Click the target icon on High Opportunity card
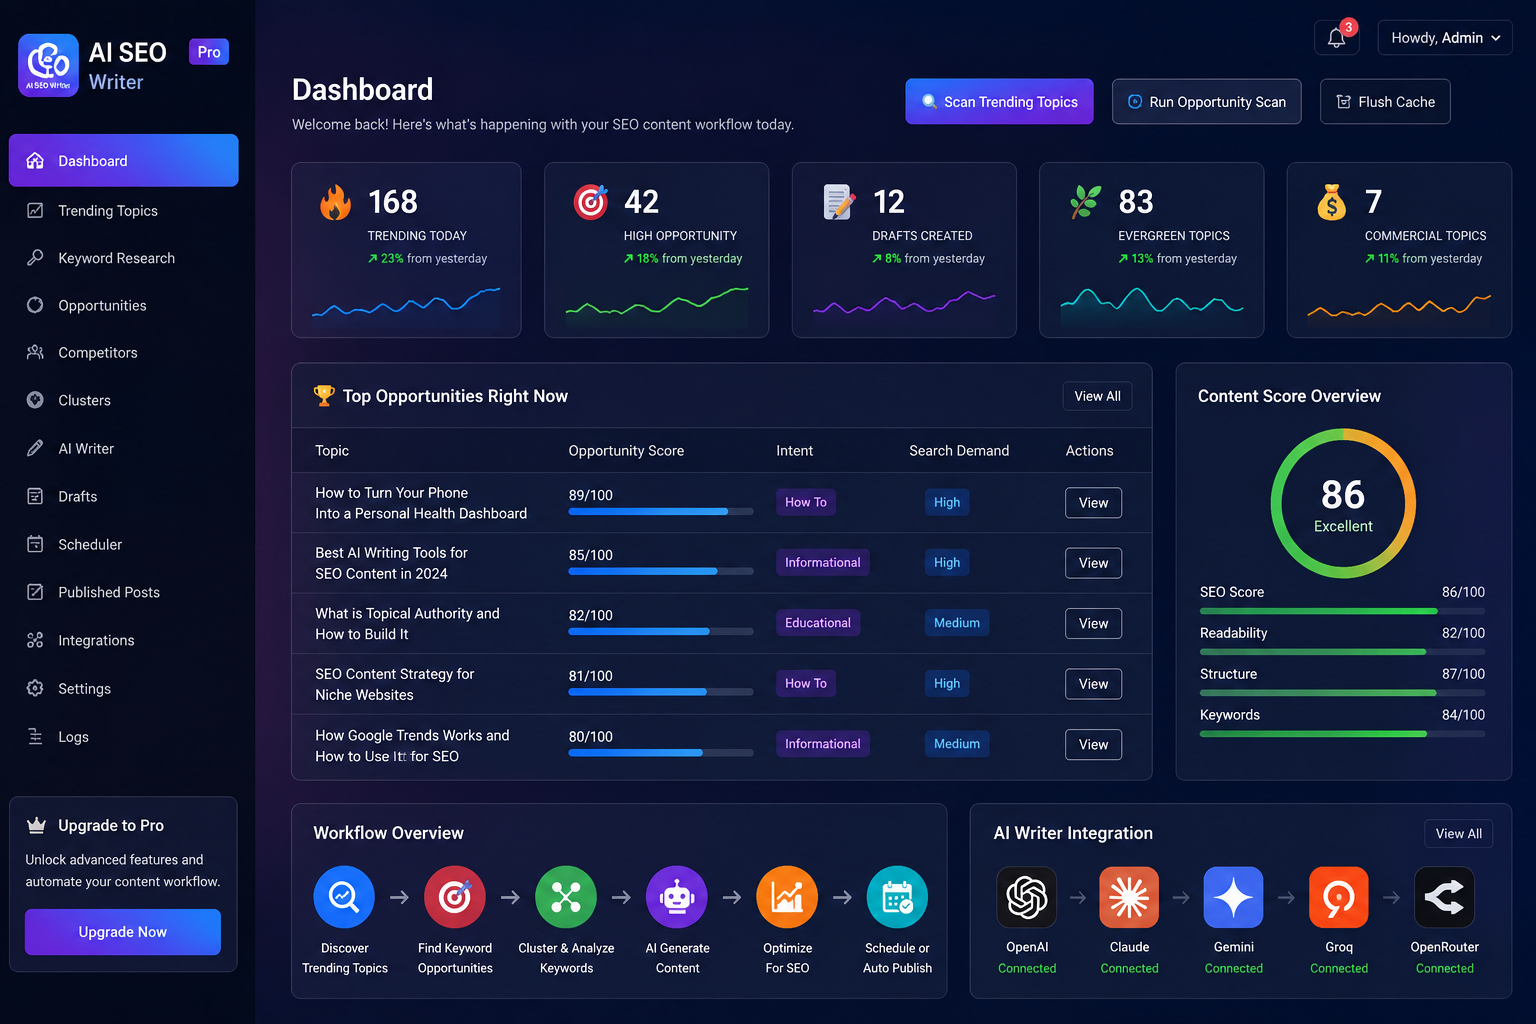 point(591,202)
